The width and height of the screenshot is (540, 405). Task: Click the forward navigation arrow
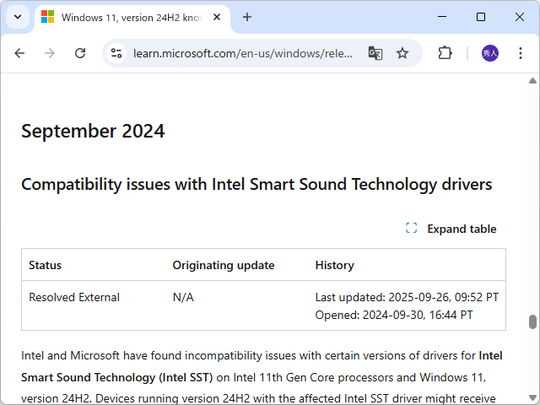coord(50,53)
